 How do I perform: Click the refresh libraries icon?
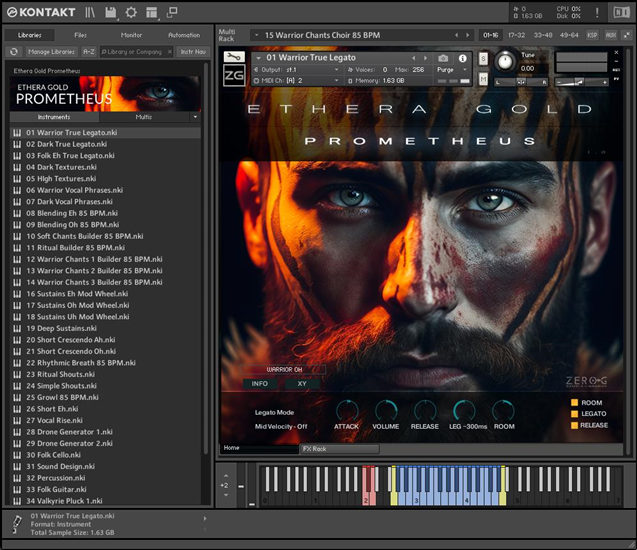tap(14, 51)
